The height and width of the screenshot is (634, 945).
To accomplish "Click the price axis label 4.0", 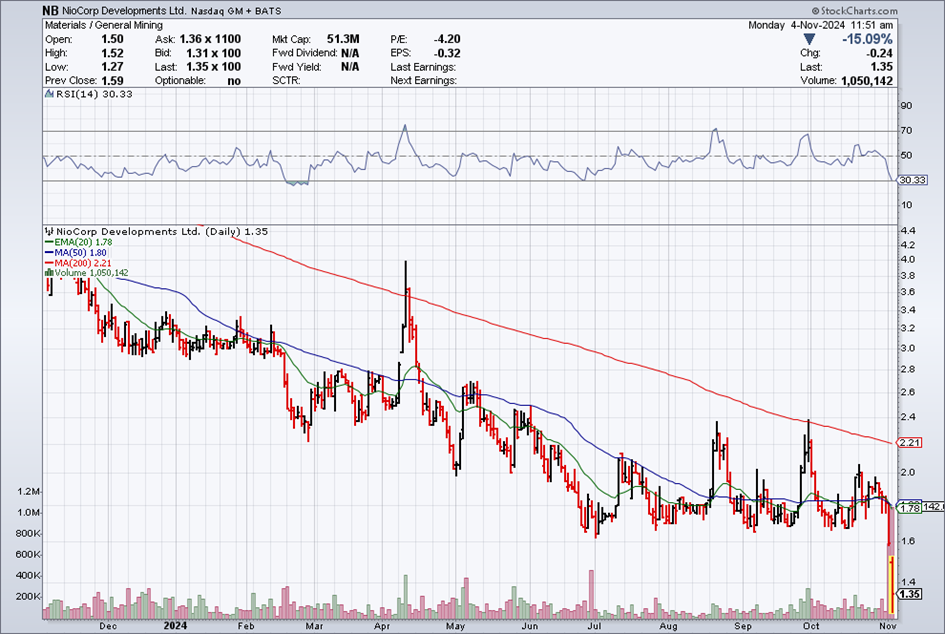I will tap(907, 260).
